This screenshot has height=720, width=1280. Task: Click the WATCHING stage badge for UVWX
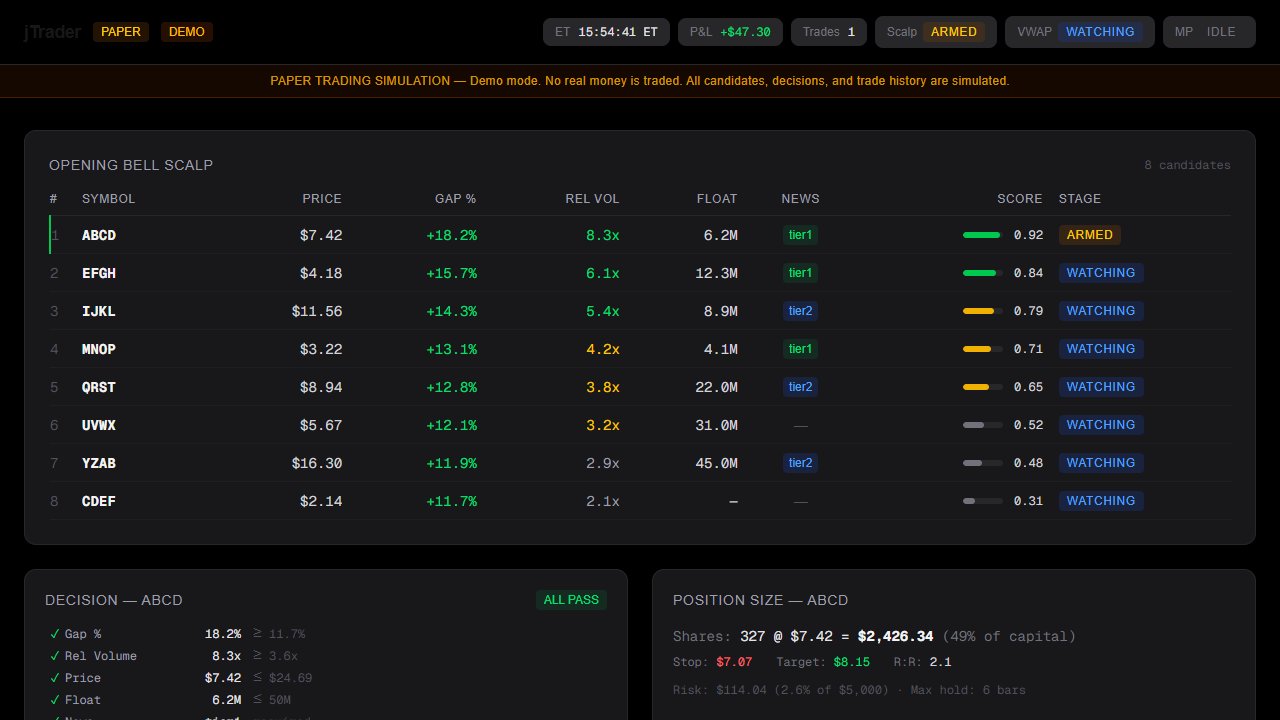(1101, 425)
